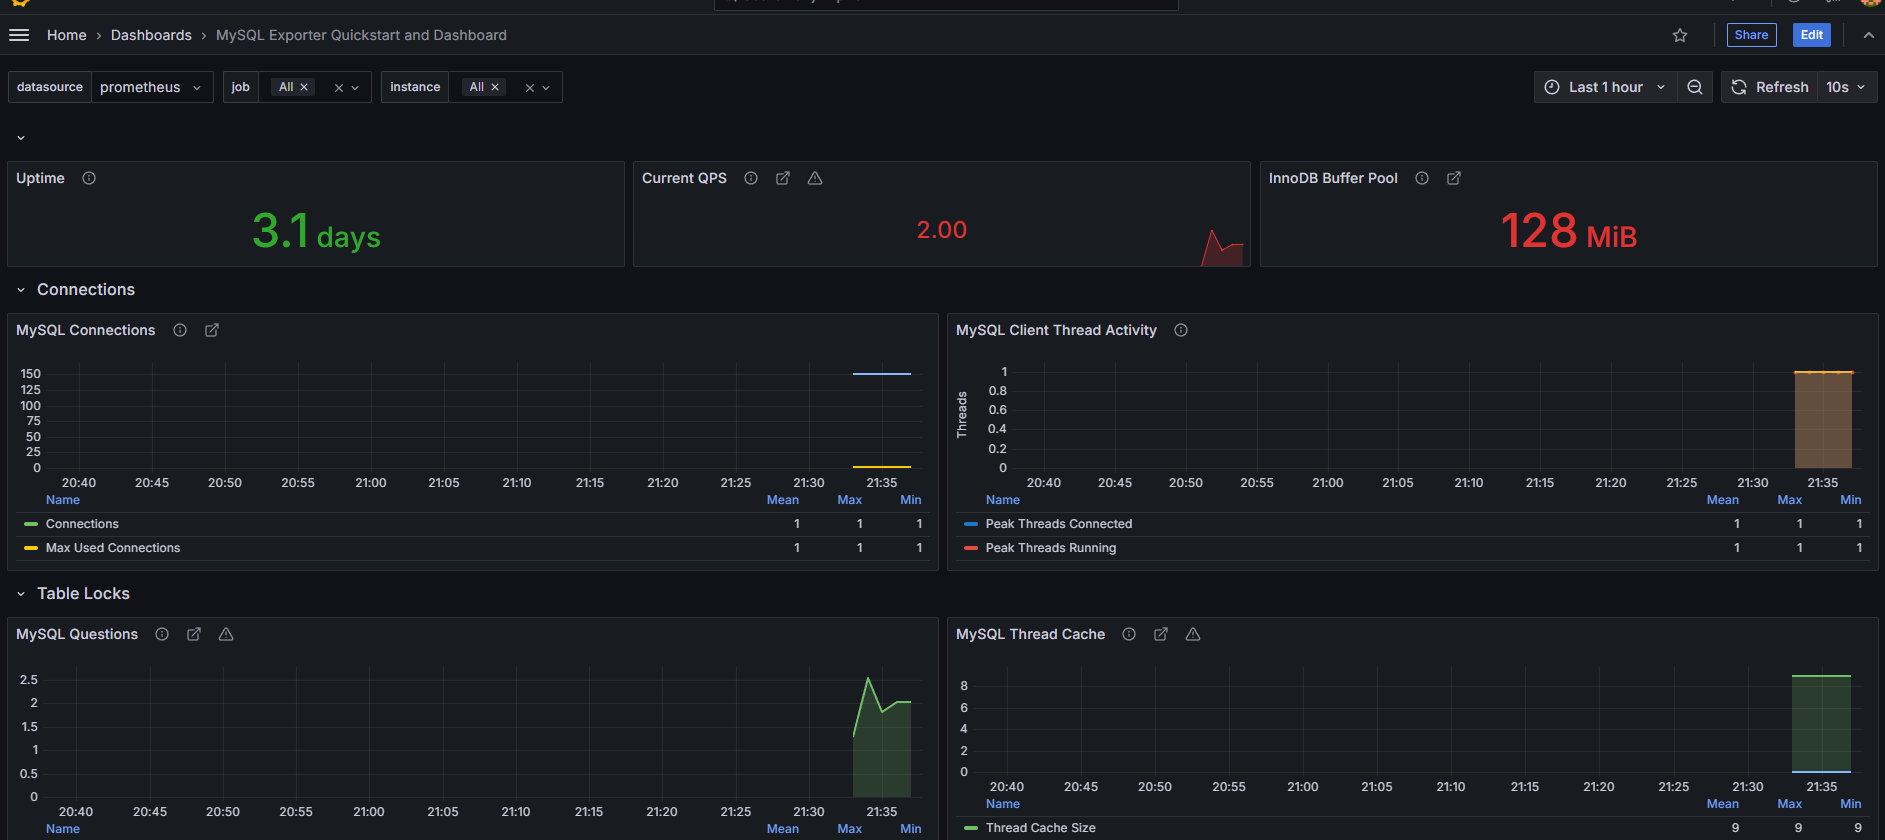Open the Dashboards breadcrumb link
The width and height of the screenshot is (1885, 840).
click(151, 35)
